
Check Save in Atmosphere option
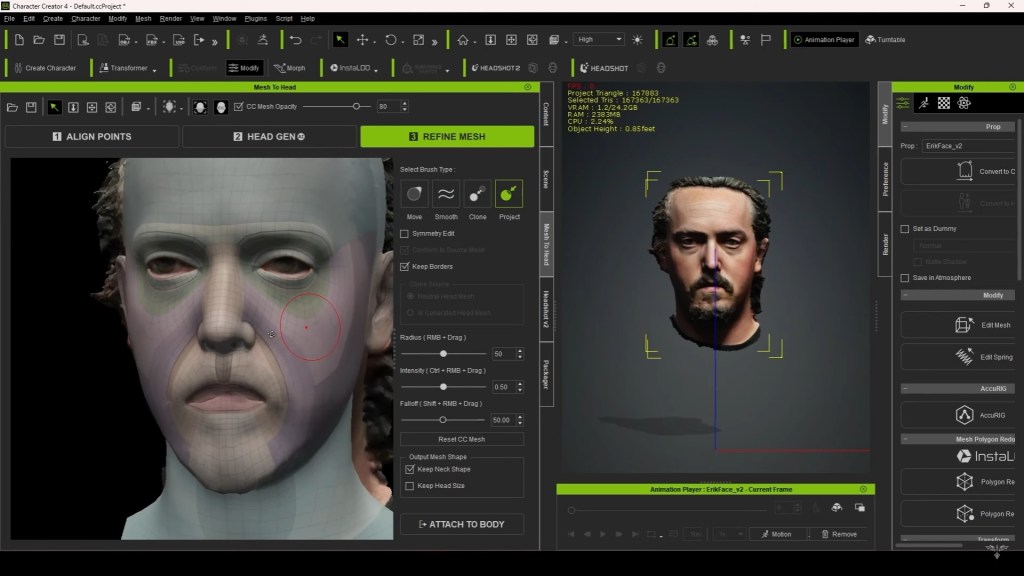904,278
